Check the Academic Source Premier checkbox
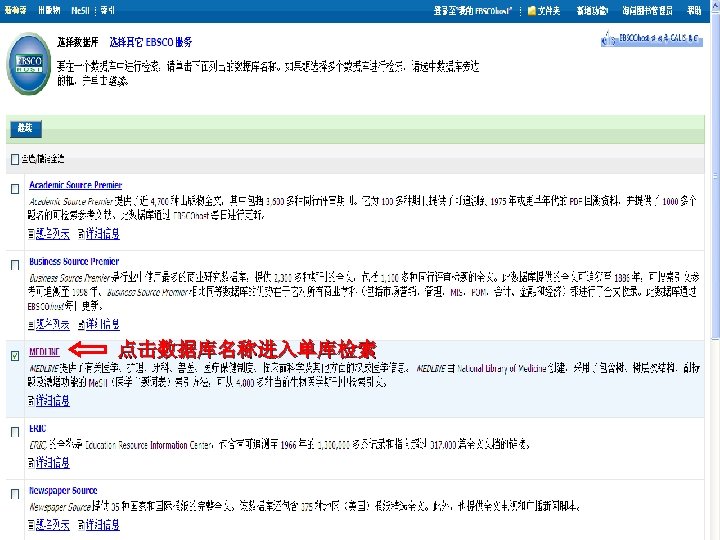The image size is (720, 540). (15, 189)
